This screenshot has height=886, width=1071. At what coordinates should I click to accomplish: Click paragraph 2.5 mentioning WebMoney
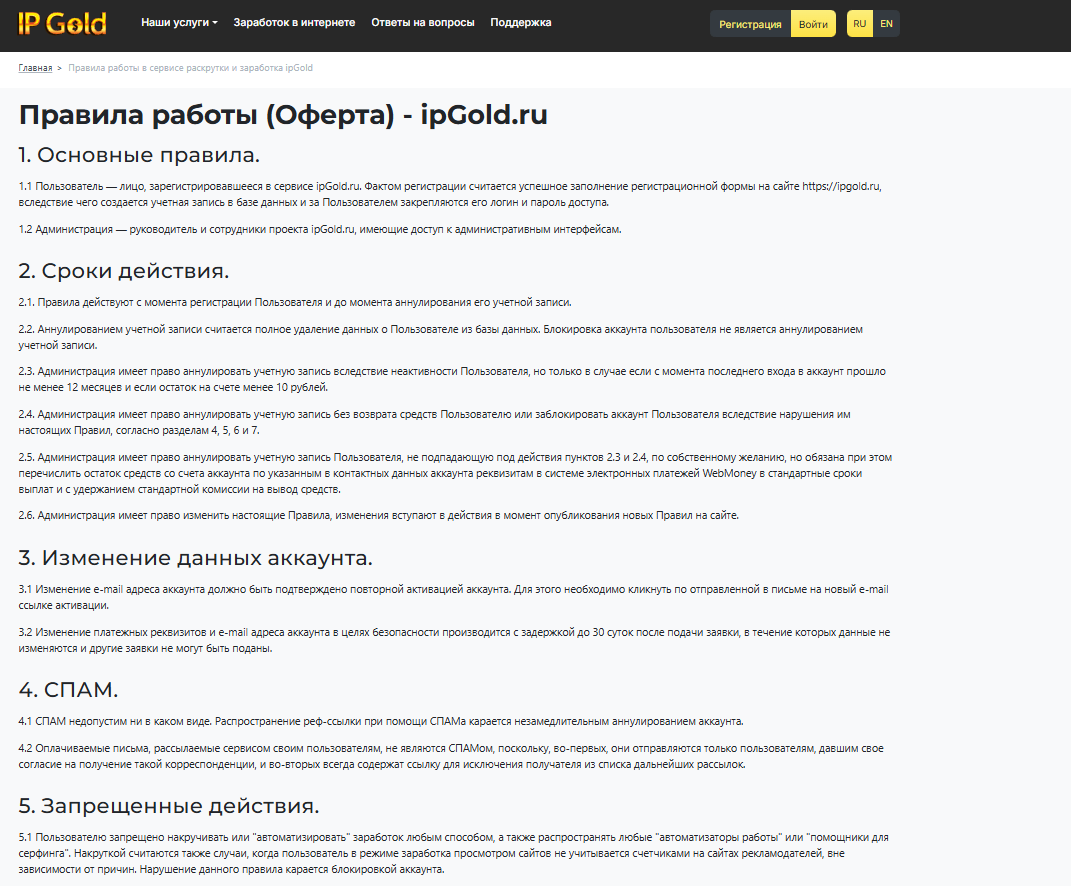tap(456, 473)
